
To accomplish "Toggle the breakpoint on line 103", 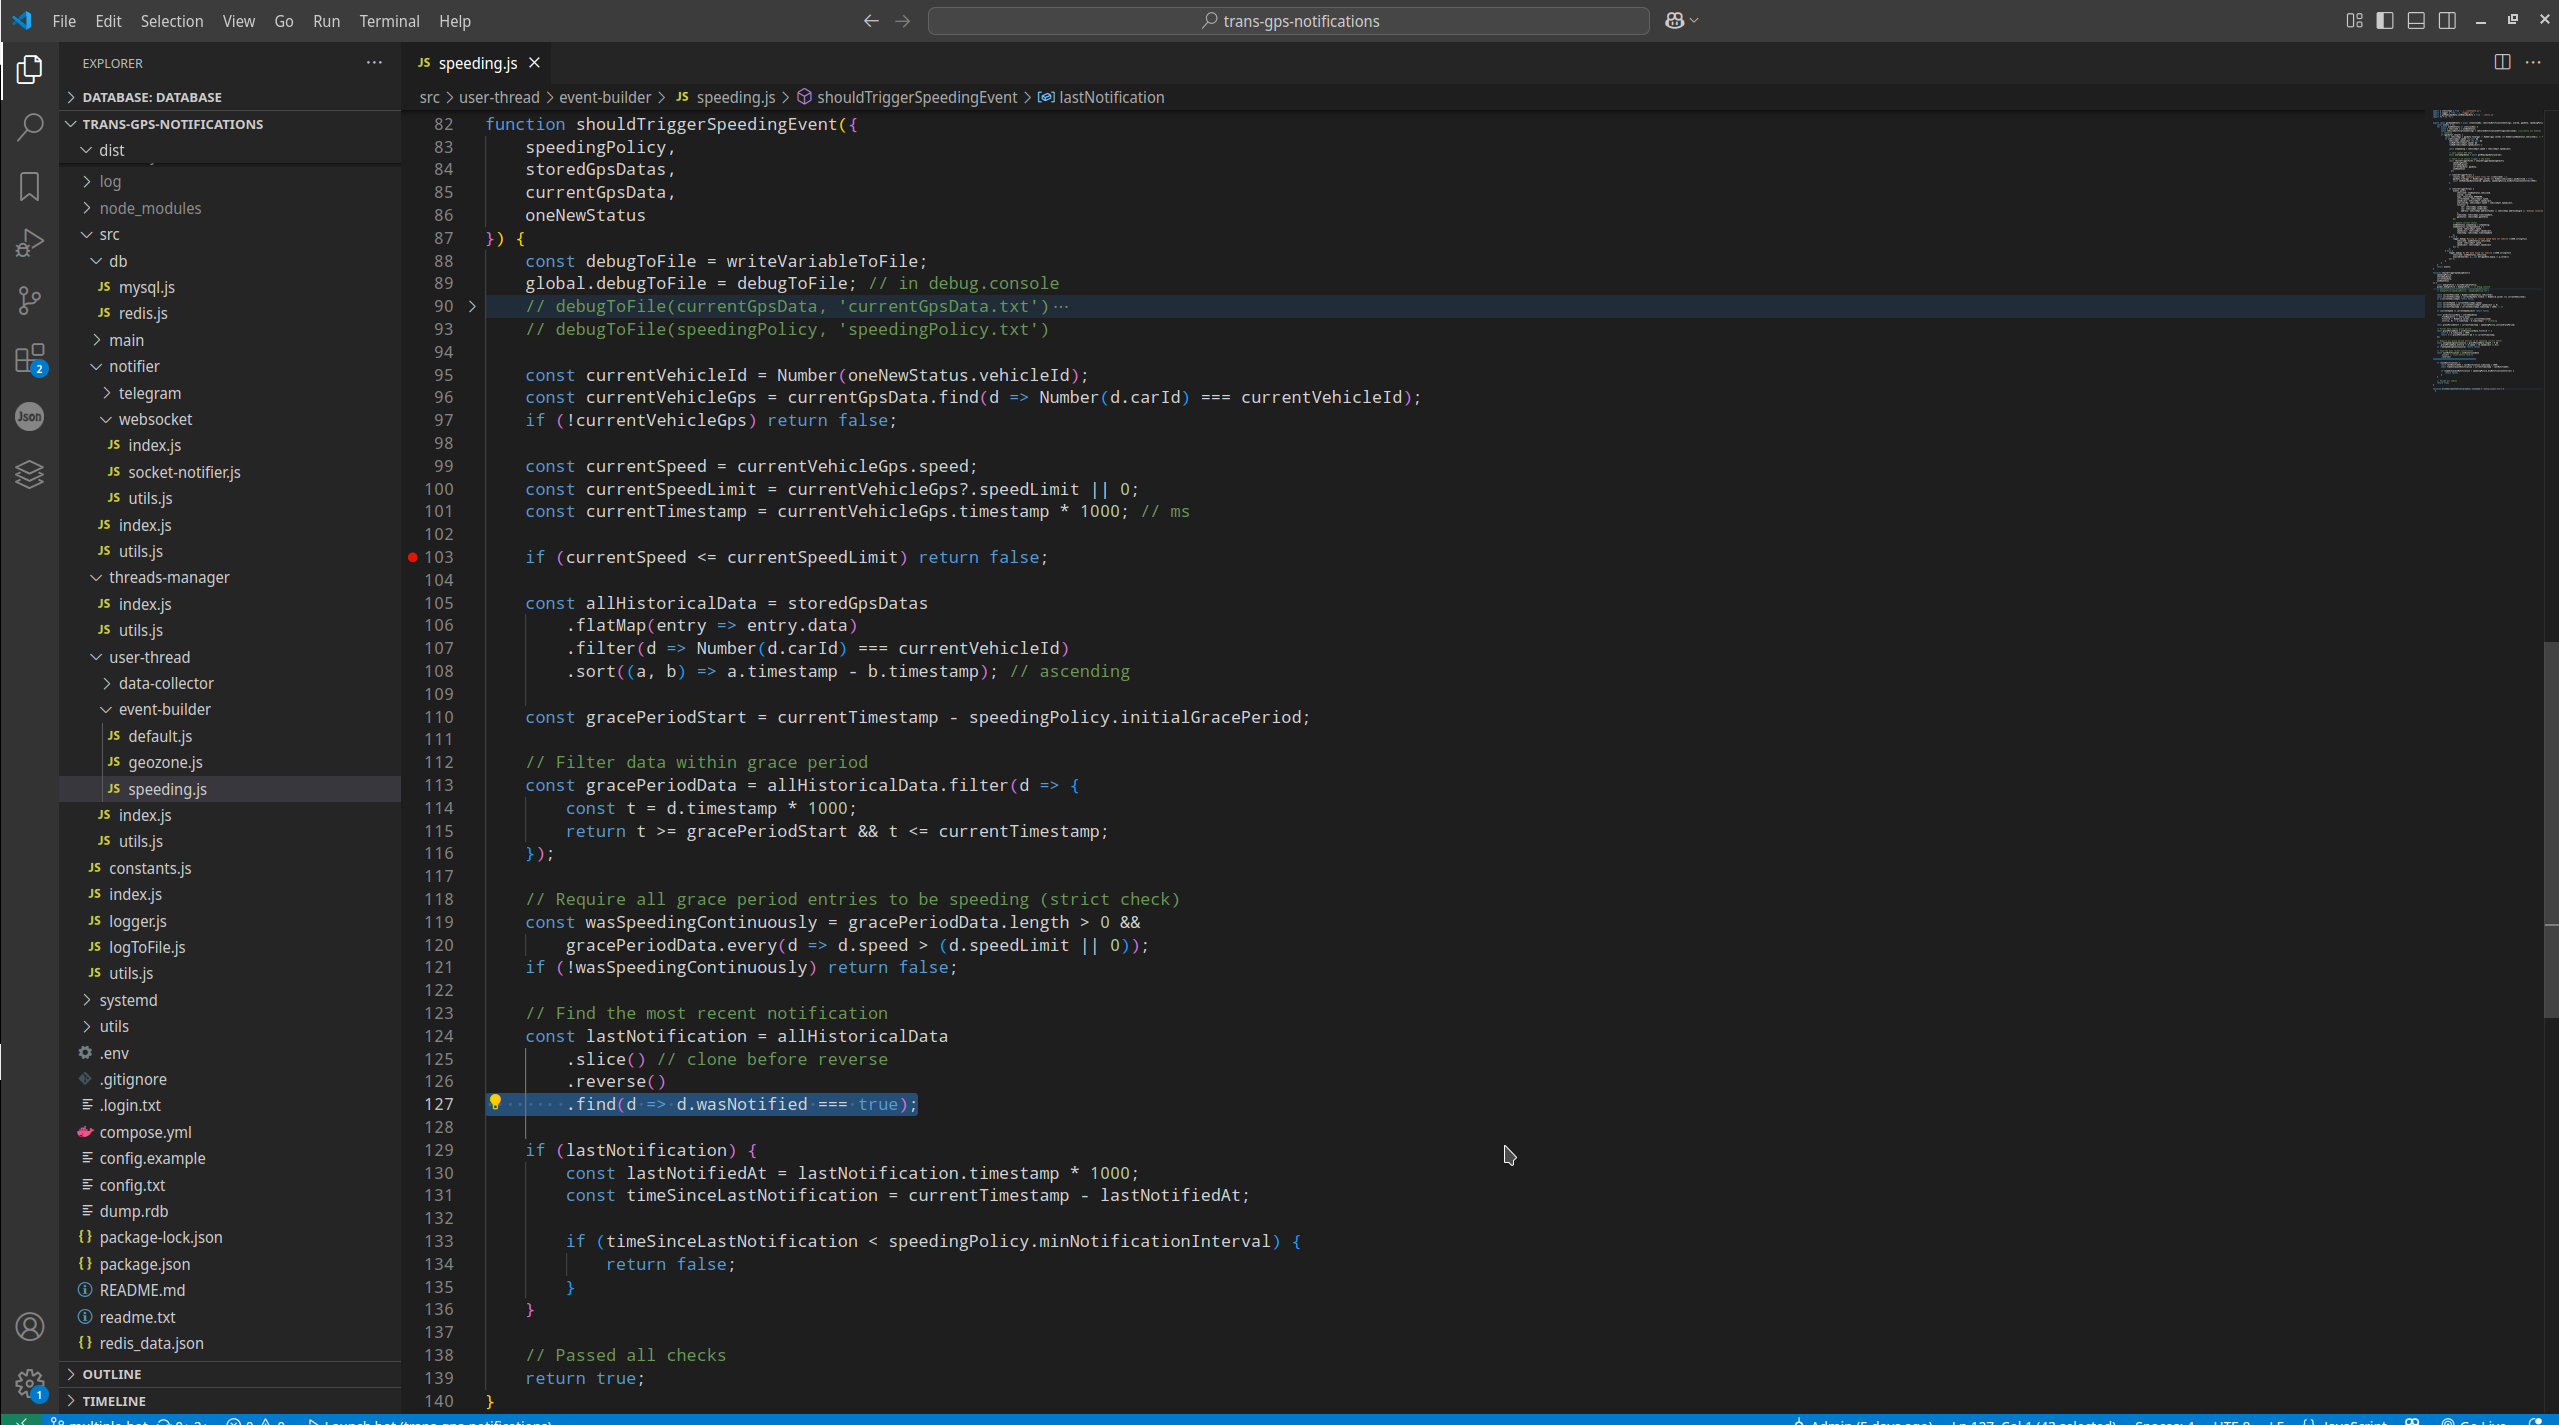I will click(x=413, y=557).
